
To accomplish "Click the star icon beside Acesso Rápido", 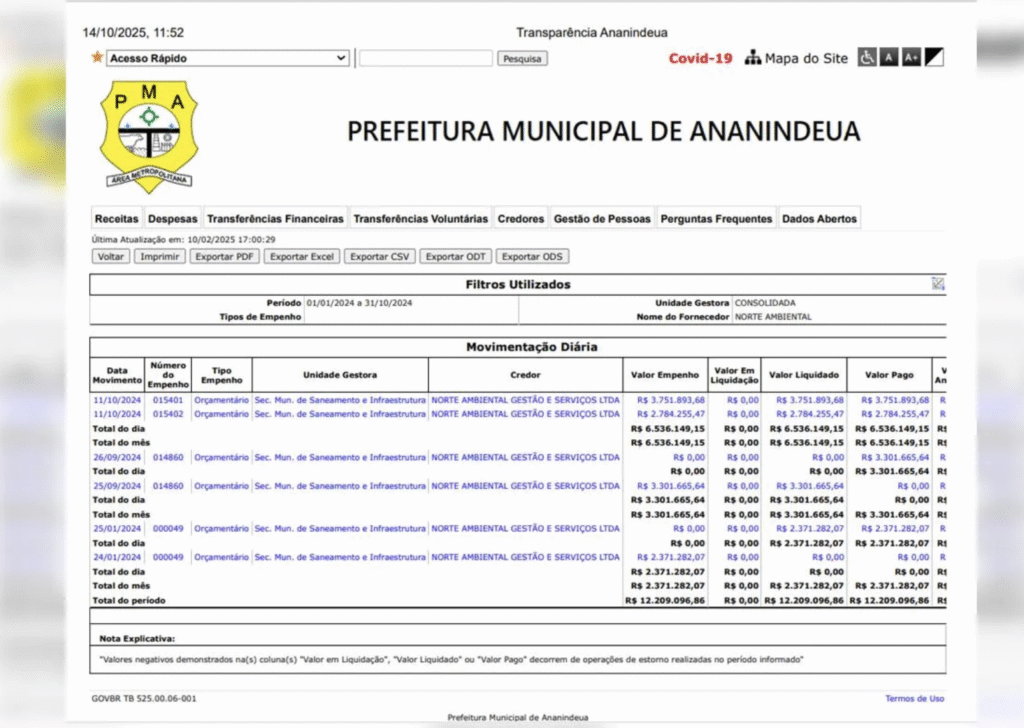I will pos(97,58).
